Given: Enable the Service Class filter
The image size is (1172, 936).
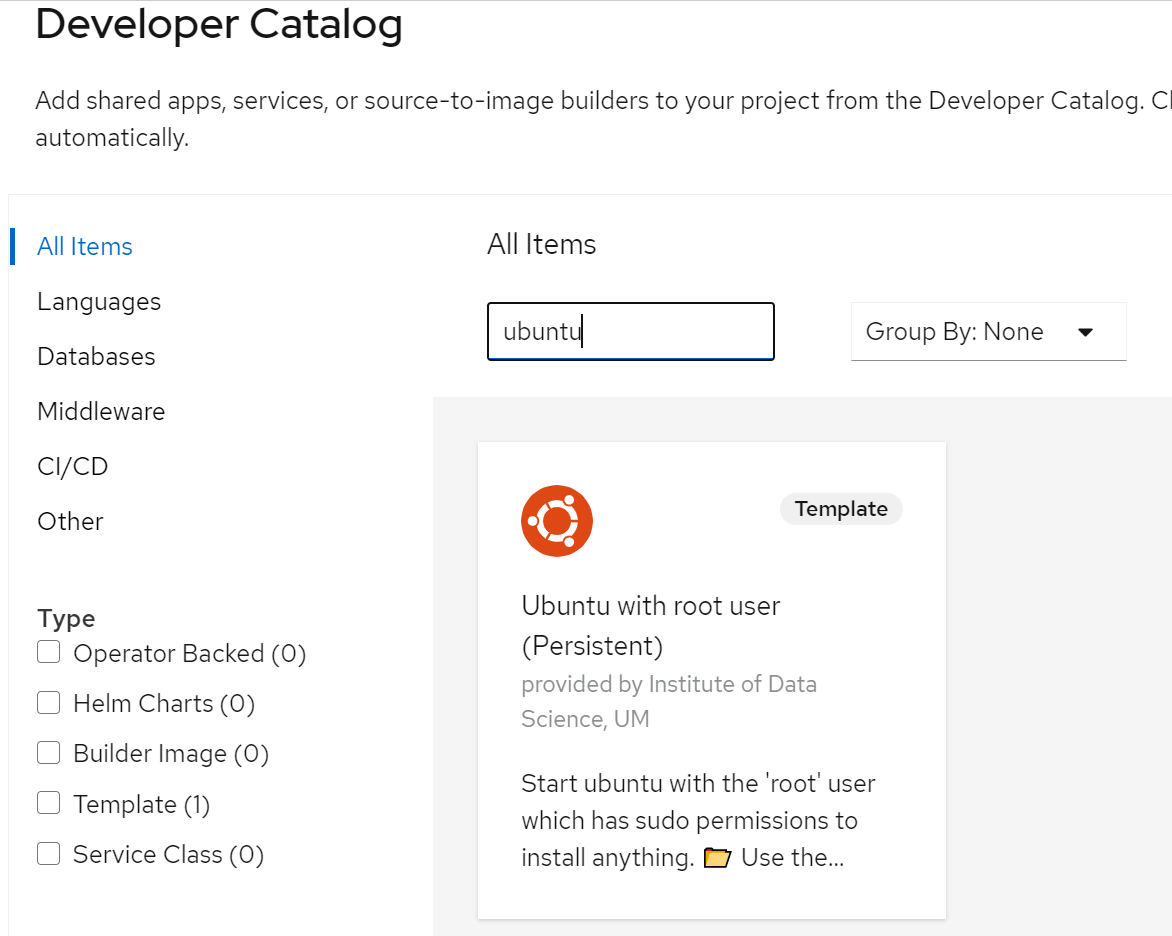Looking at the screenshot, I should coord(49,853).
